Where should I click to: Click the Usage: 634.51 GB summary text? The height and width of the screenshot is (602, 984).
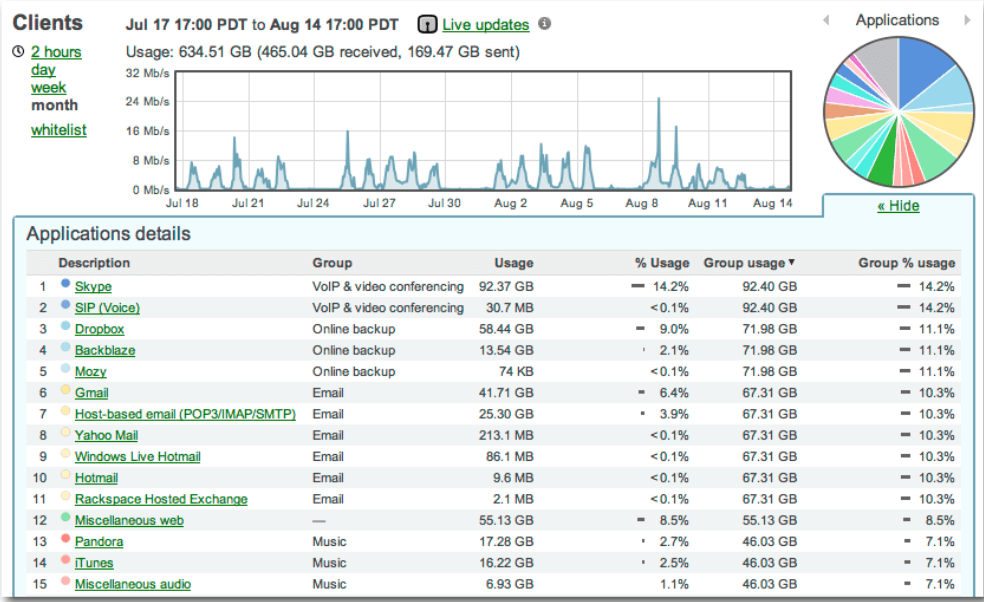[323, 52]
